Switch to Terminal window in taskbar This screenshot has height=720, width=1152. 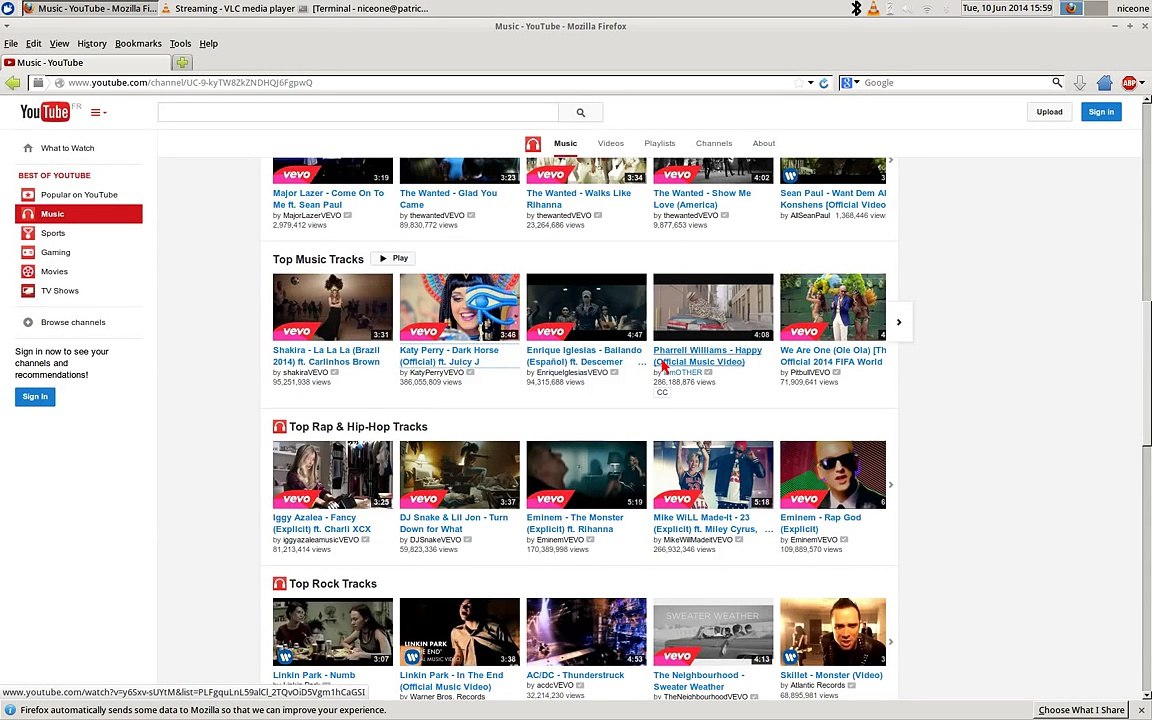[364, 8]
